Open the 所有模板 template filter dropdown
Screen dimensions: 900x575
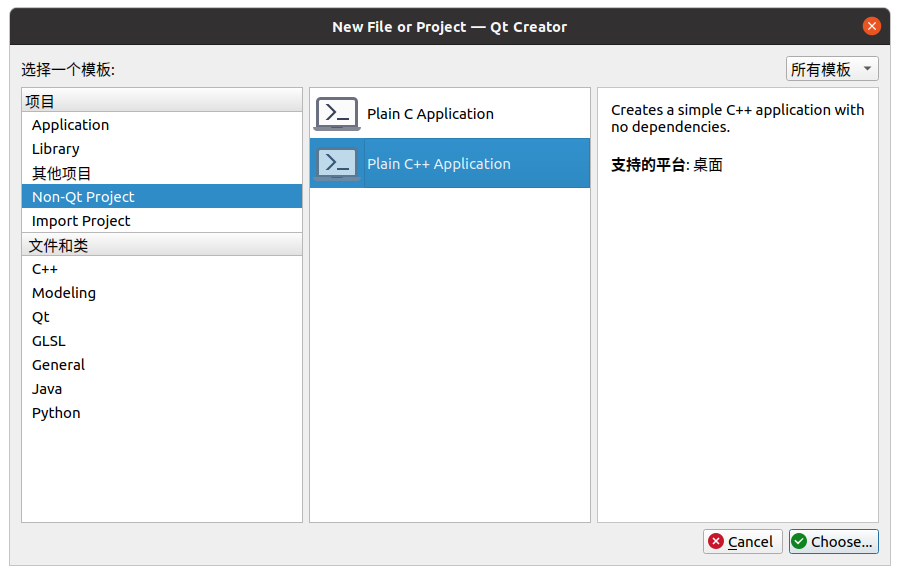[832, 69]
